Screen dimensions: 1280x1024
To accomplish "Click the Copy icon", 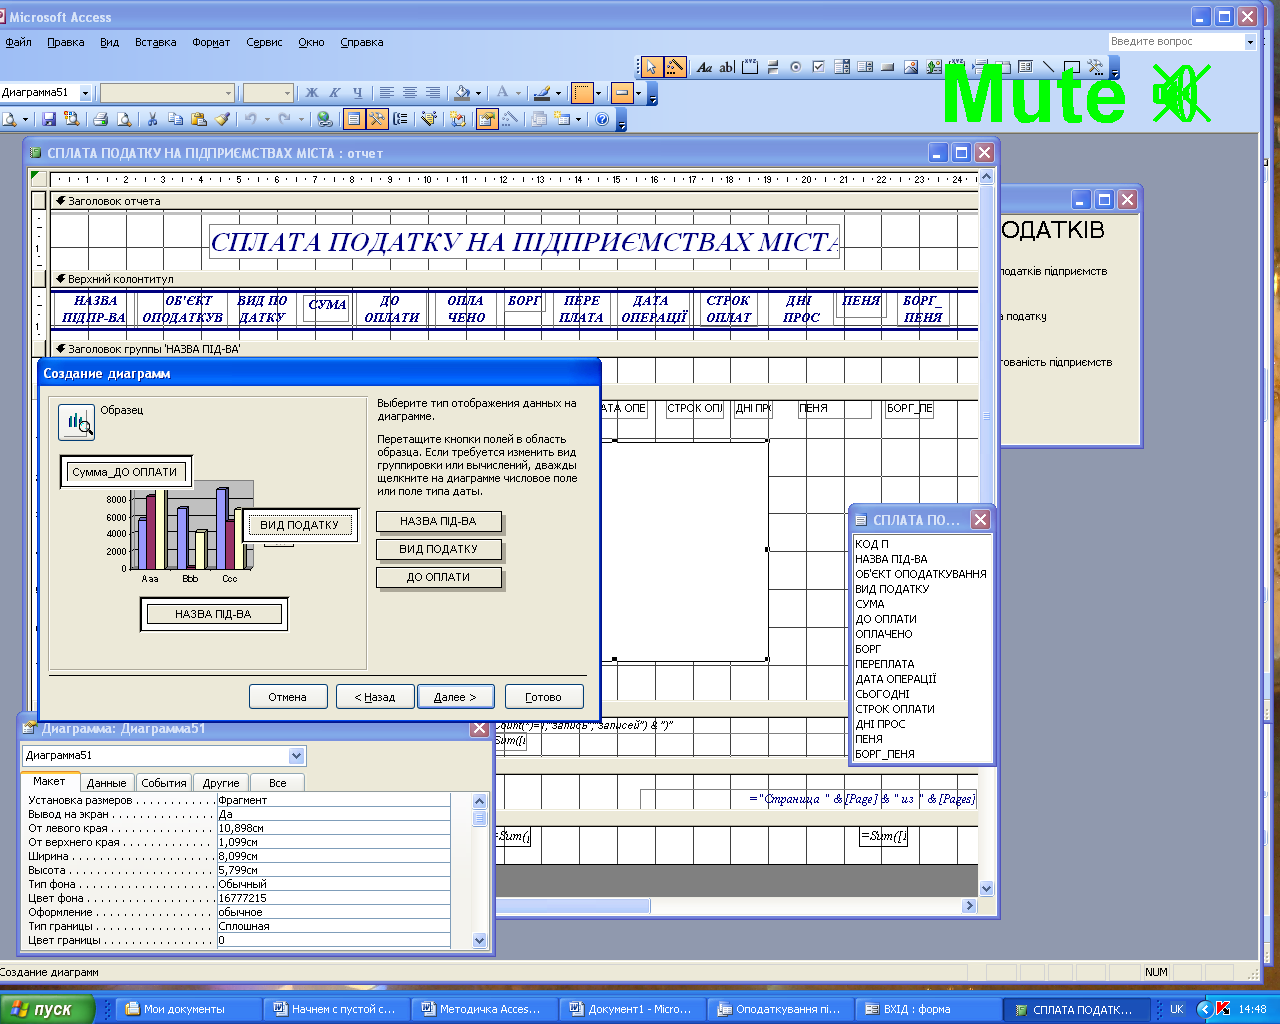I will pyautogui.click(x=175, y=119).
